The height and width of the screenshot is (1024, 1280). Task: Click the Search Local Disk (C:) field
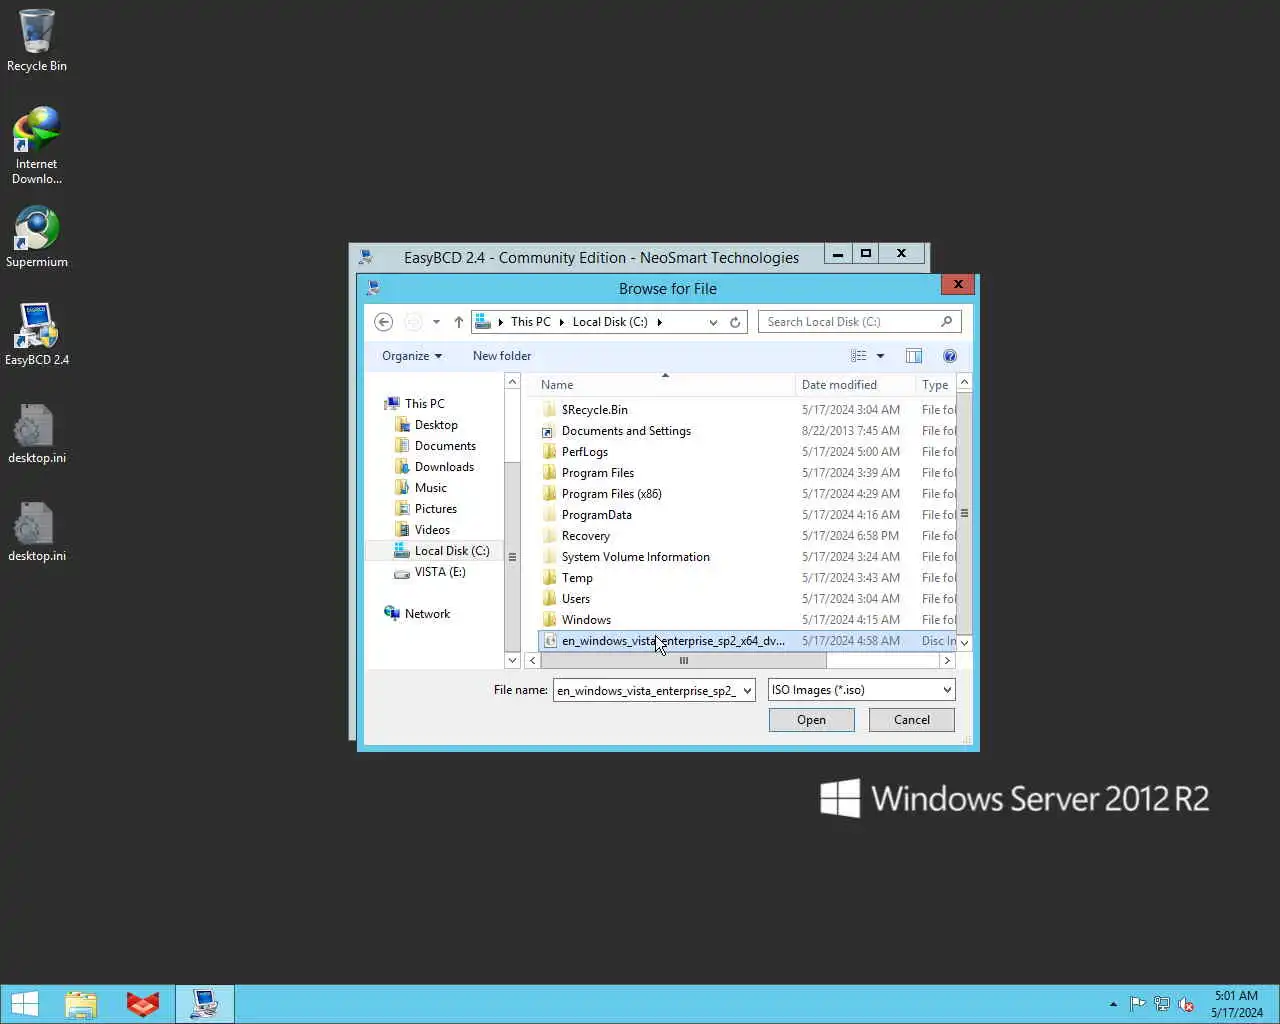pos(850,322)
